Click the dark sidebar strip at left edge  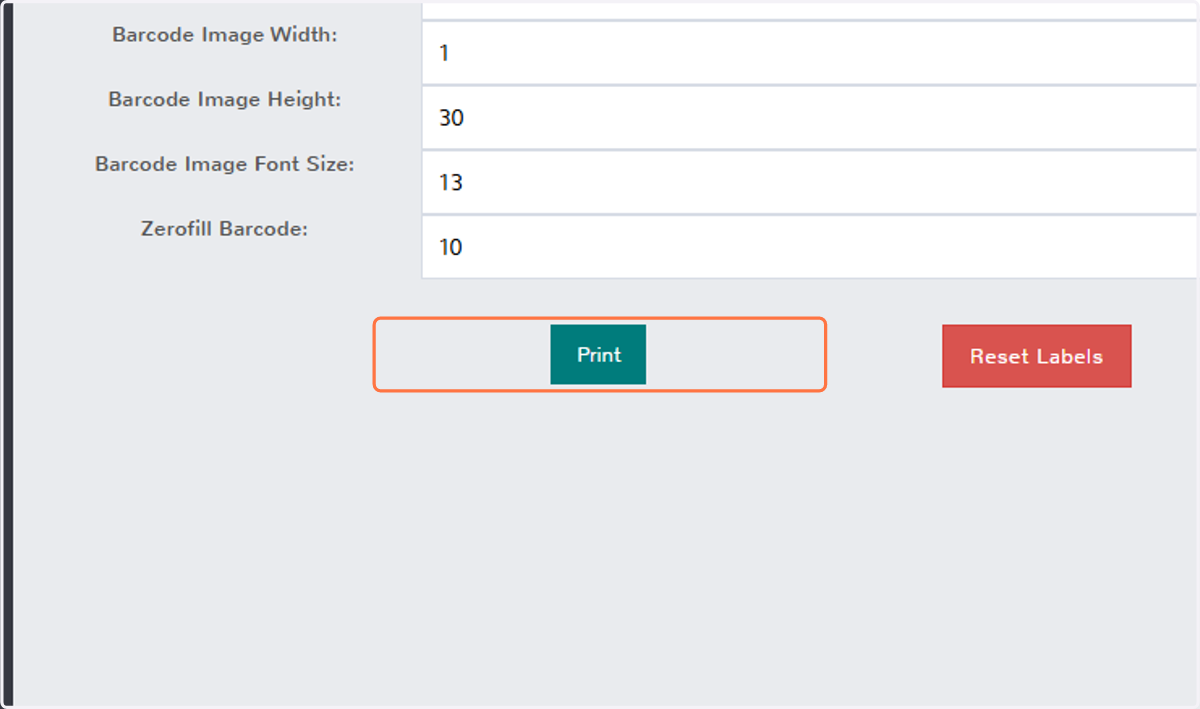(8, 354)
